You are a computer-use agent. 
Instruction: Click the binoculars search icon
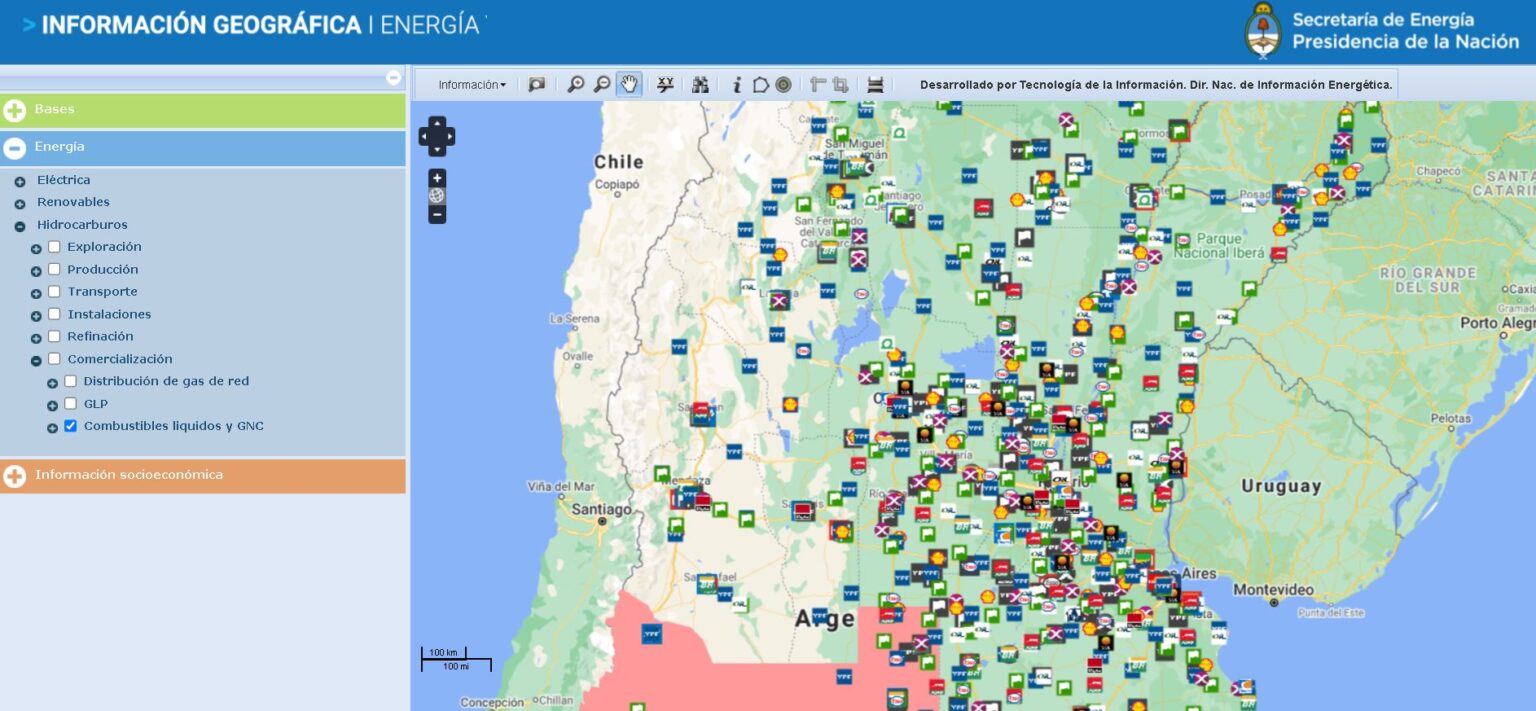[x=700, y=85]
